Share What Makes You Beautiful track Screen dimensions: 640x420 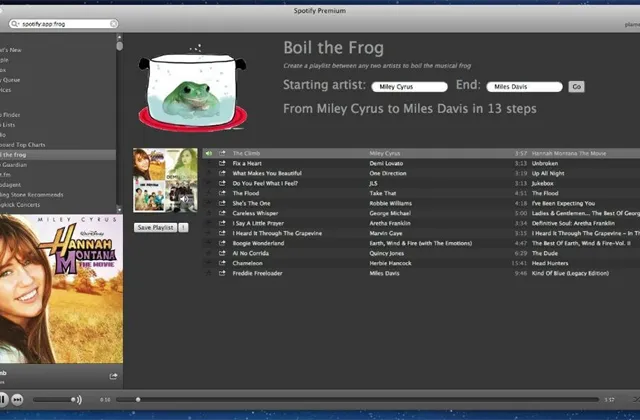pos(222,173)
